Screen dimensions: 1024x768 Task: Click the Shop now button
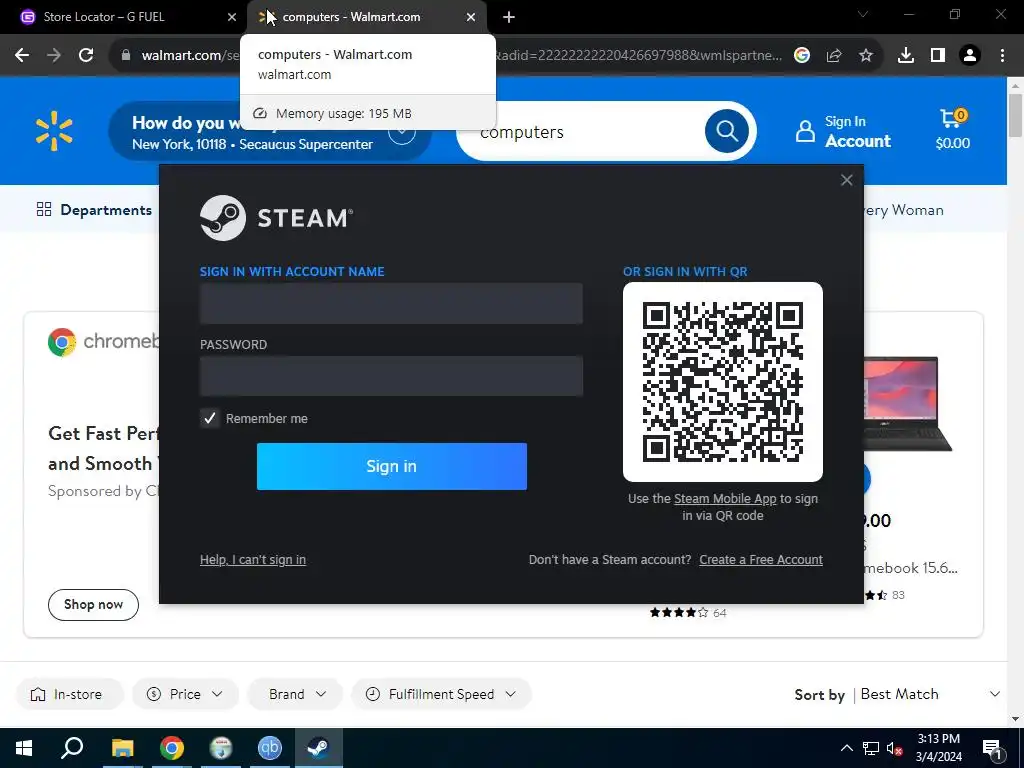93,605
